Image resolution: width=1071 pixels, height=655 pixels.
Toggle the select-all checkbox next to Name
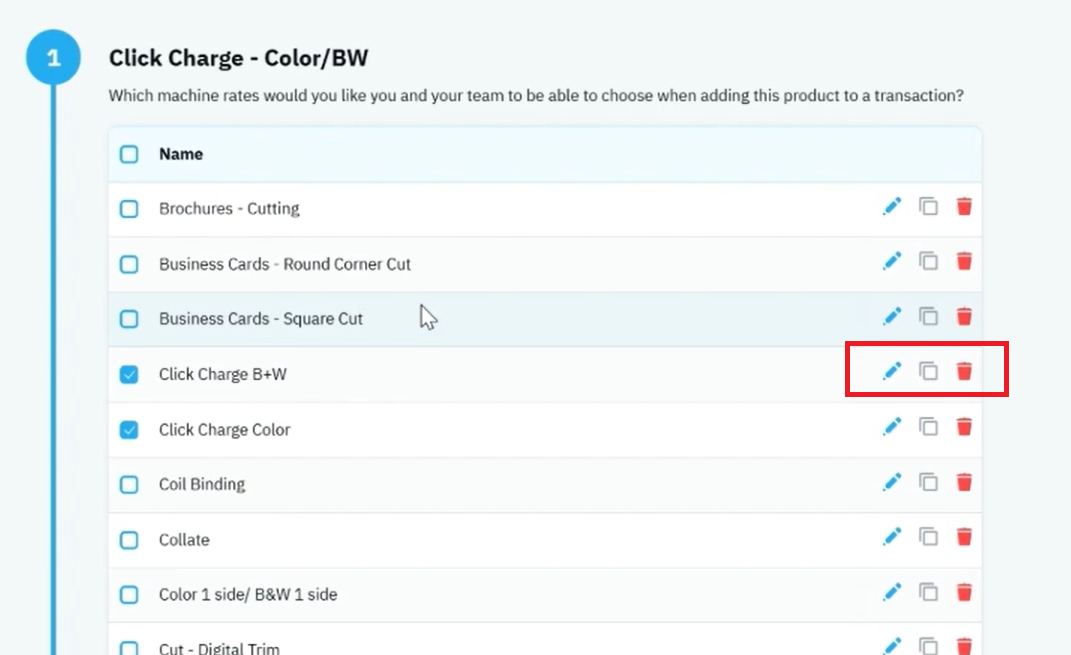tap(129, 154)
